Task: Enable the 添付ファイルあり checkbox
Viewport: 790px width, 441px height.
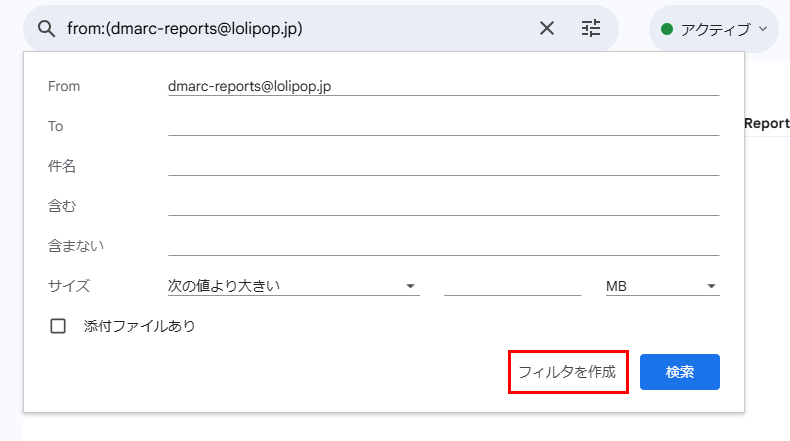Action: (x=58, y=326)
